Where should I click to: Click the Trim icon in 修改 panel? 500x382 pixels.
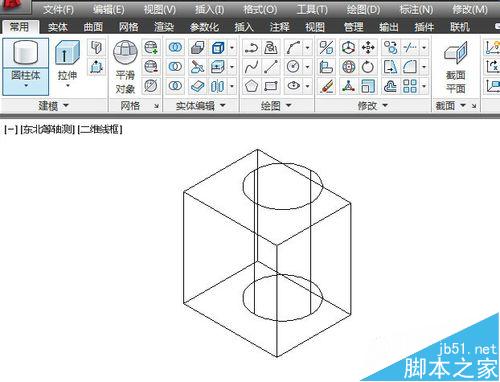(x=410, y=48)
